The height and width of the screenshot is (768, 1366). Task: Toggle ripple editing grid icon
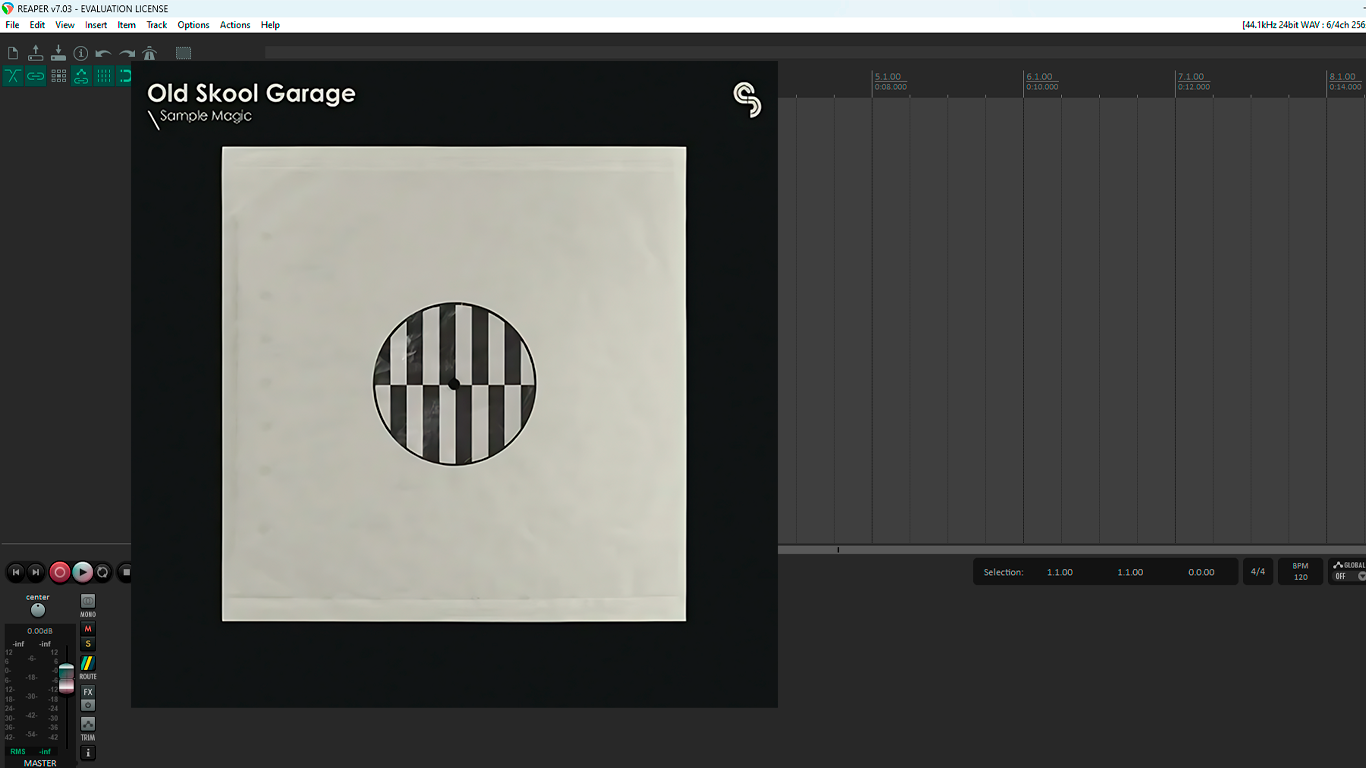click(59, 76)
